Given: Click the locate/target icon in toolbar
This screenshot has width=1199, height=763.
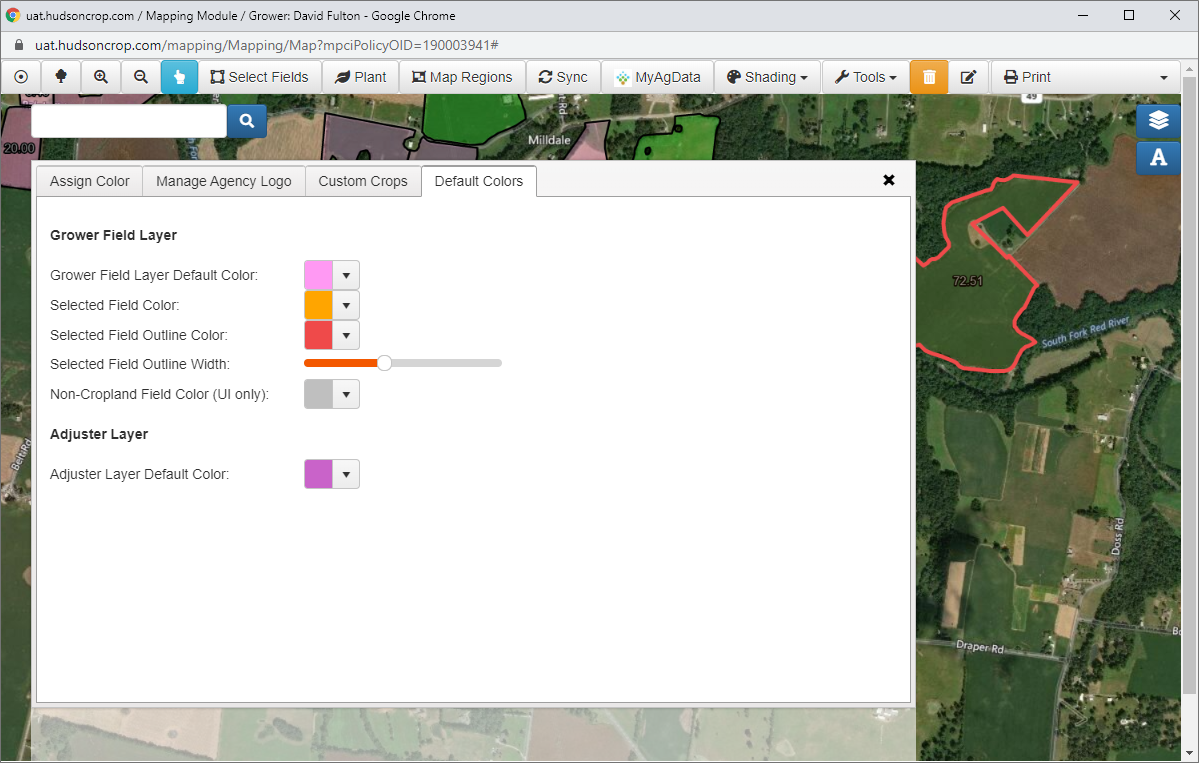Looking at the screenshot, I should coord(21,77).
